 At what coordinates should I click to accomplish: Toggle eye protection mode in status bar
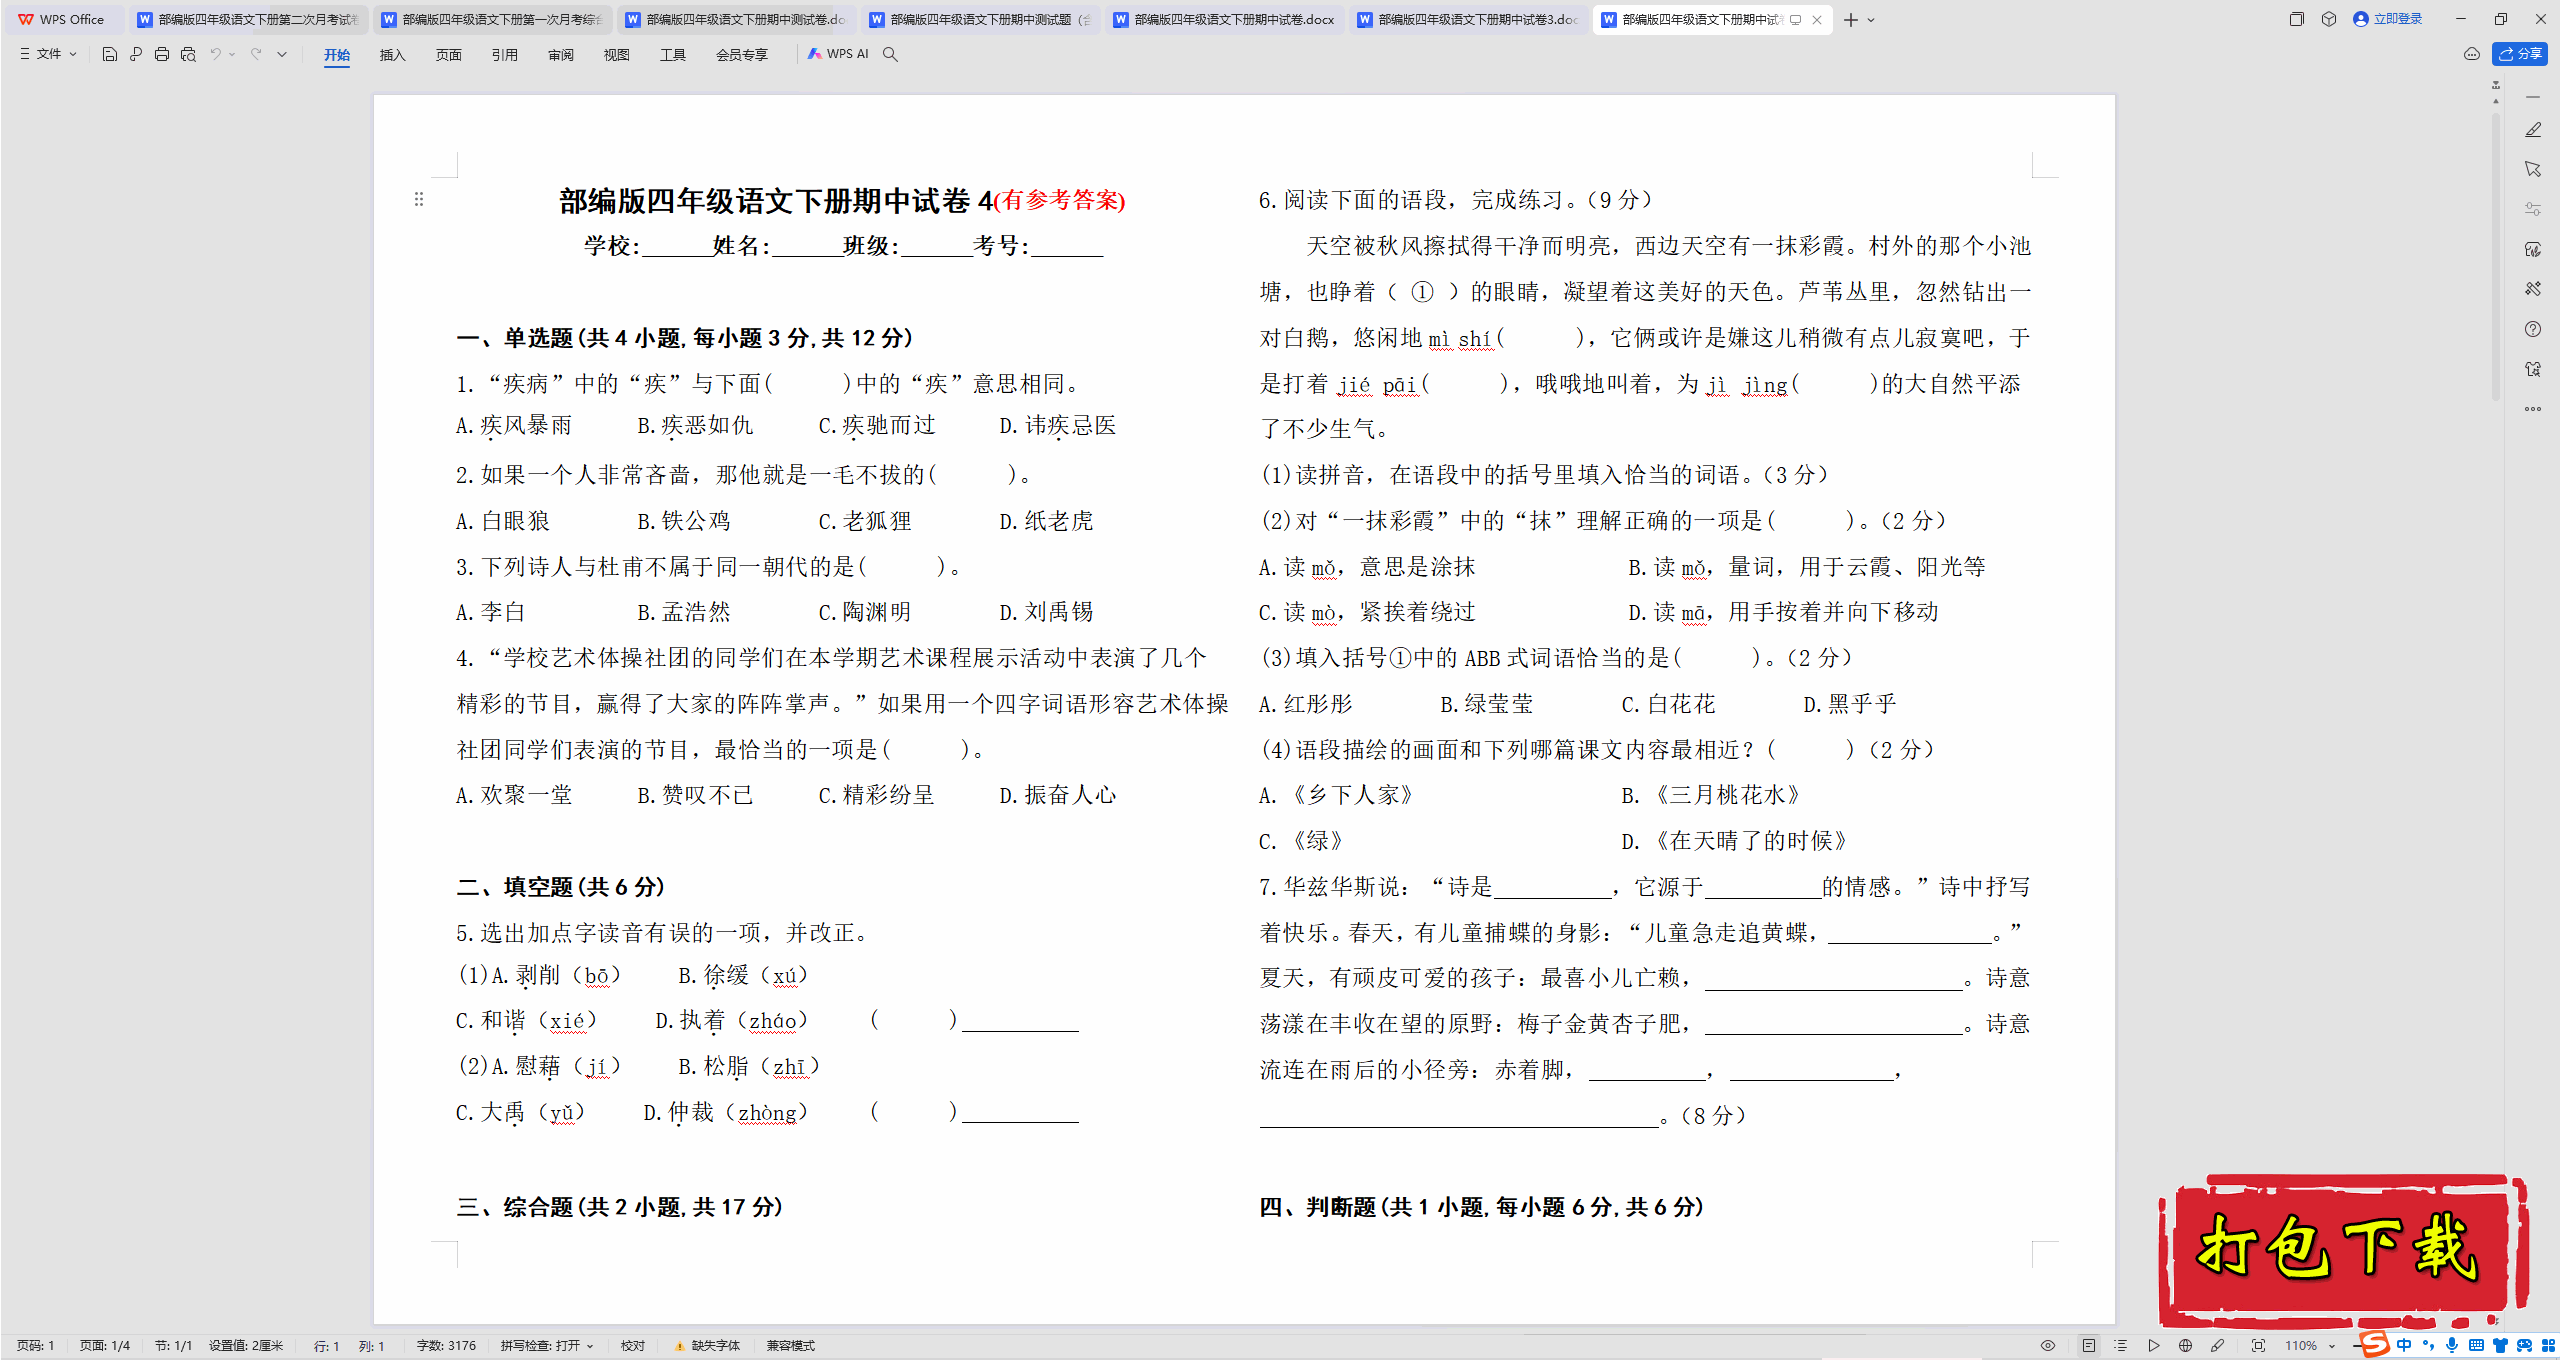coord(2048,1346)
